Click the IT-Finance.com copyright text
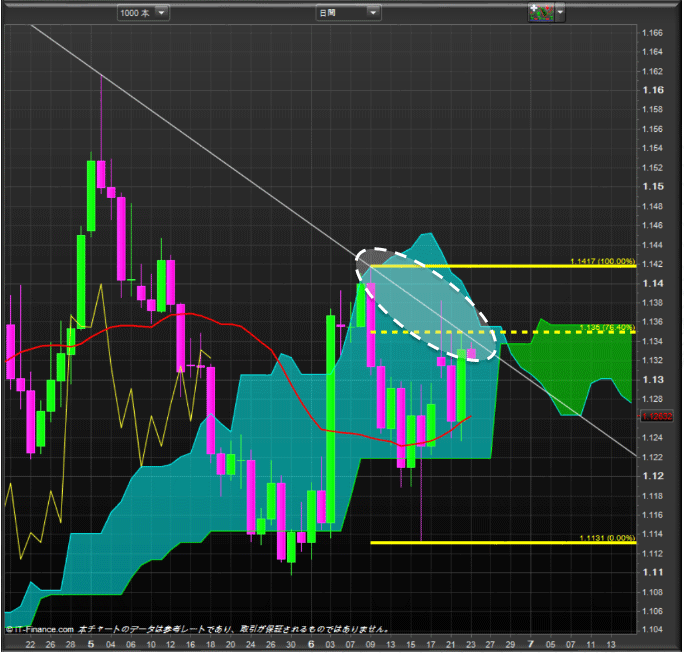684x653 pixels. pos(40,629)
